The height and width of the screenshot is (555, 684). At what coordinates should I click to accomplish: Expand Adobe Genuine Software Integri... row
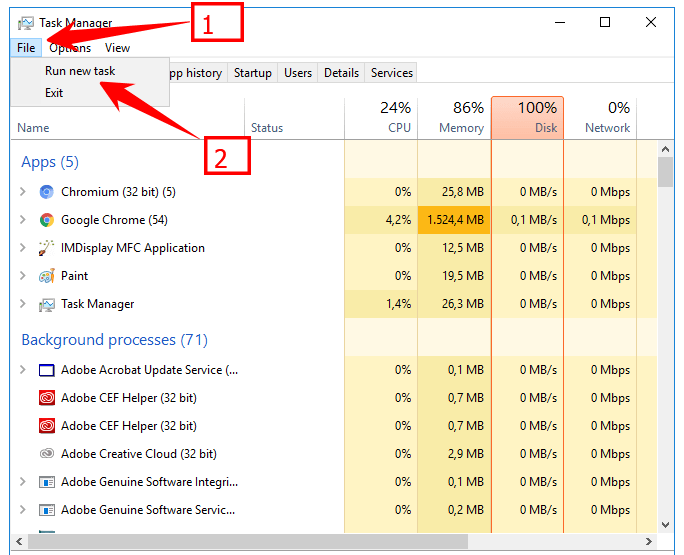point(23,481)
